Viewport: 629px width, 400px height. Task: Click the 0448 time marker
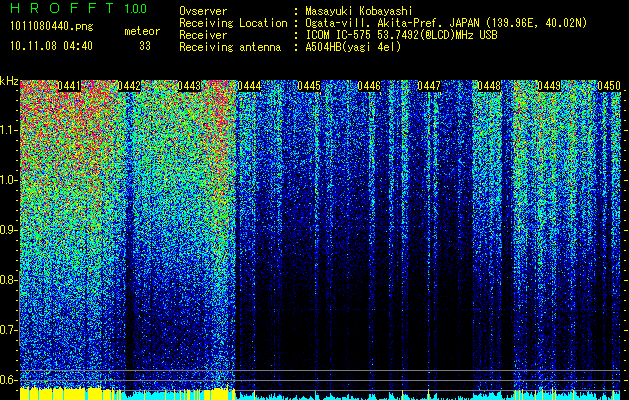pyautogui.click(x=489, y=86)
